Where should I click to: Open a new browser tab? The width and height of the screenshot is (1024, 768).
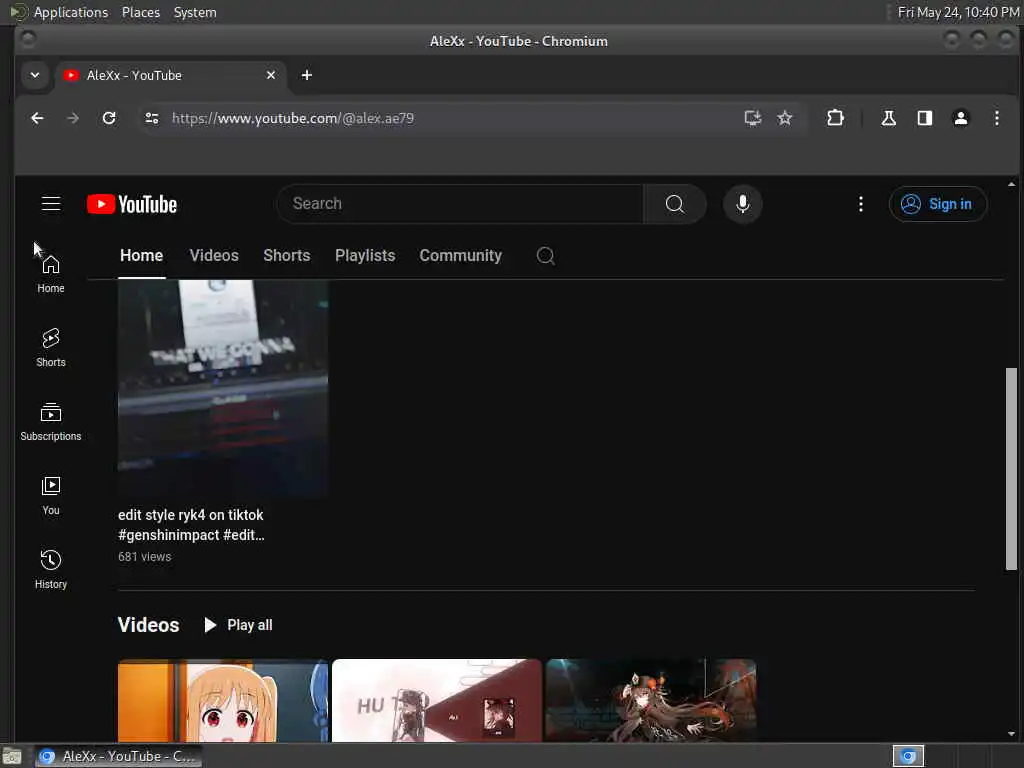(x=306, y=75)
